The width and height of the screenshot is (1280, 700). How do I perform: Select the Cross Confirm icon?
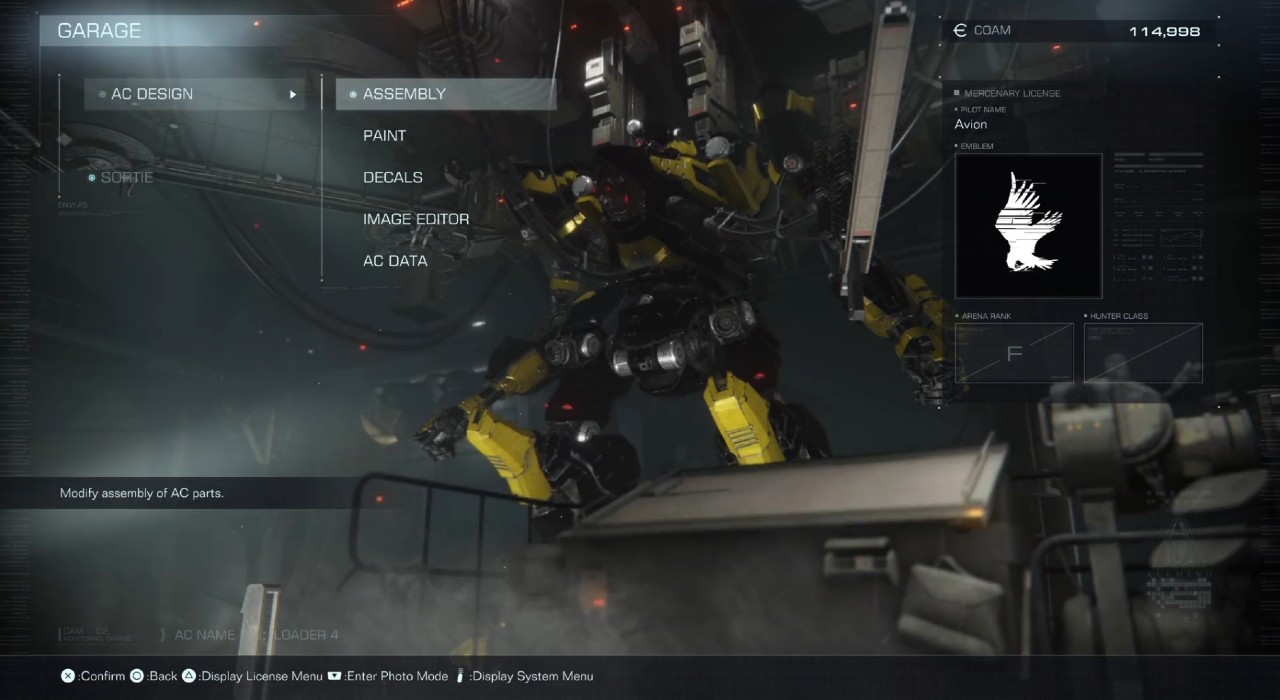[x=66, y=675]
